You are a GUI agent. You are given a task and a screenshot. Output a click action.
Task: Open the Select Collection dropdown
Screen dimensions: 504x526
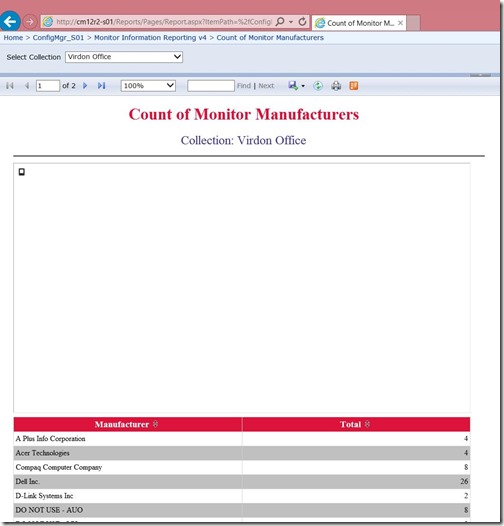124,57
